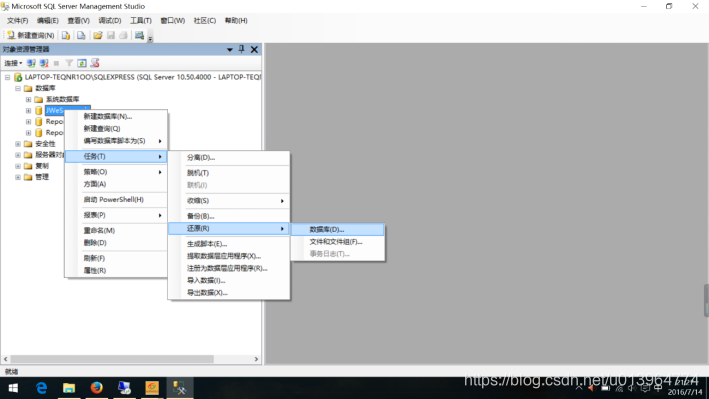Open the 连接 dropdown in Object Explorer

[13, 63]
